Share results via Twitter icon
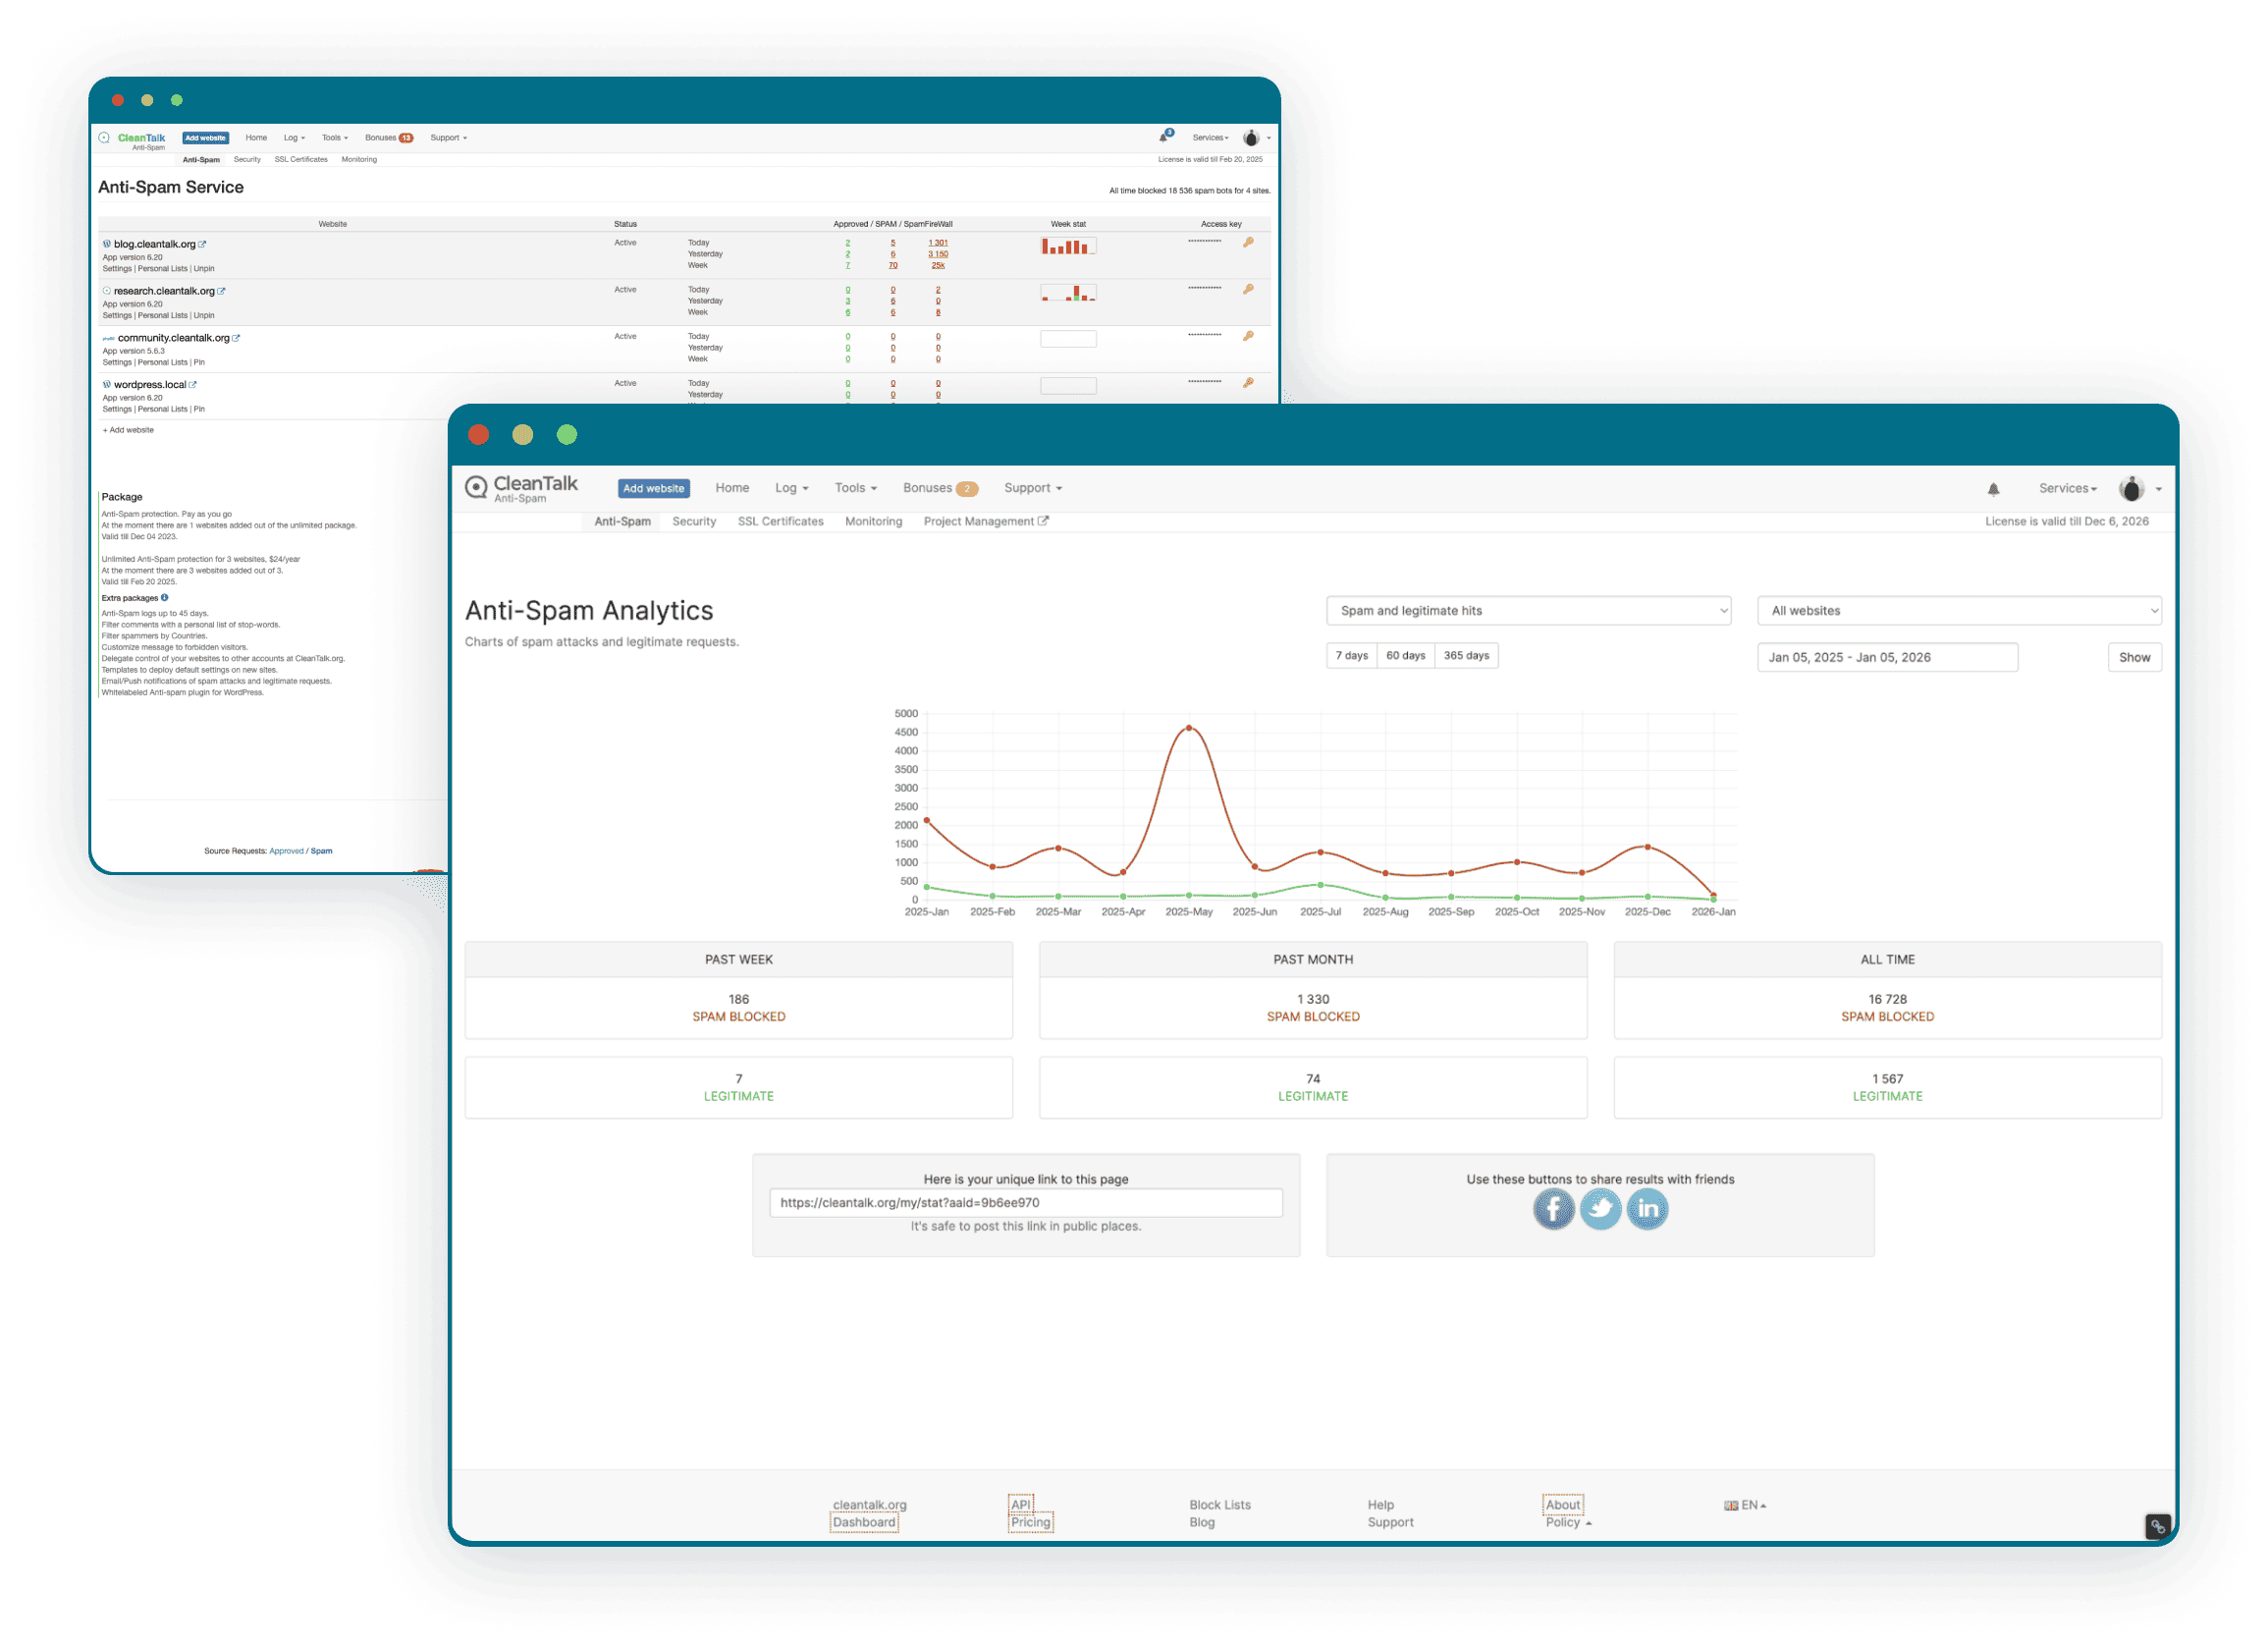2268x1647 pixels. pyautogui.click(x=1600, y=1209)
